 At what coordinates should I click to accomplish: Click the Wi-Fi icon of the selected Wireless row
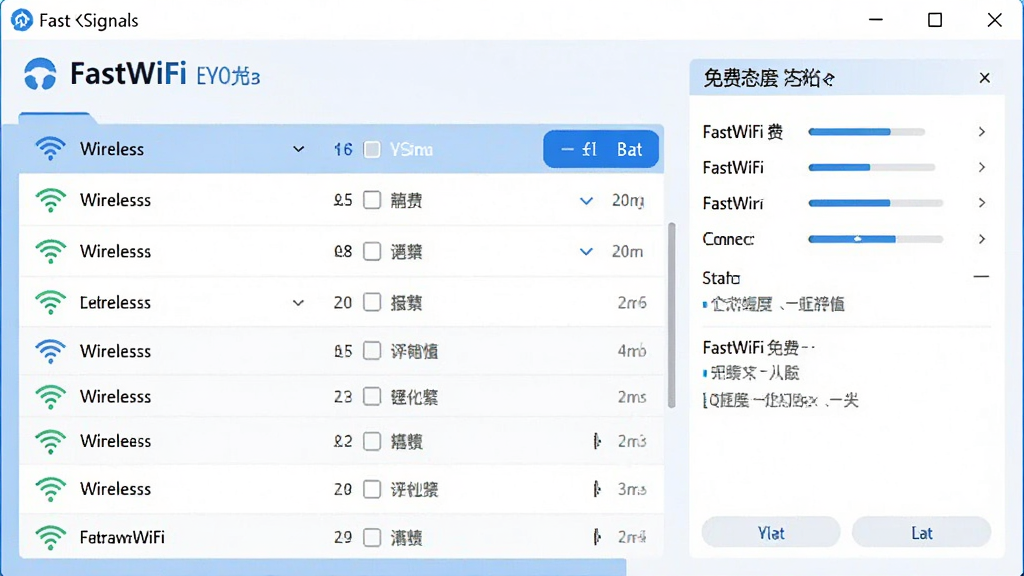click(x=50, y=149)
